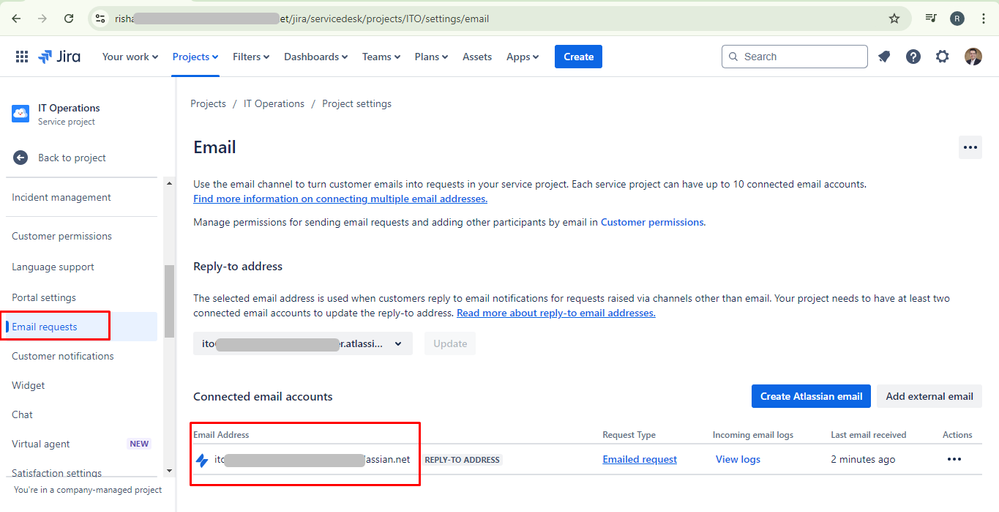The image size is (999, 512).
Task: Open Jira settings gear
Action: pos(942,57)
